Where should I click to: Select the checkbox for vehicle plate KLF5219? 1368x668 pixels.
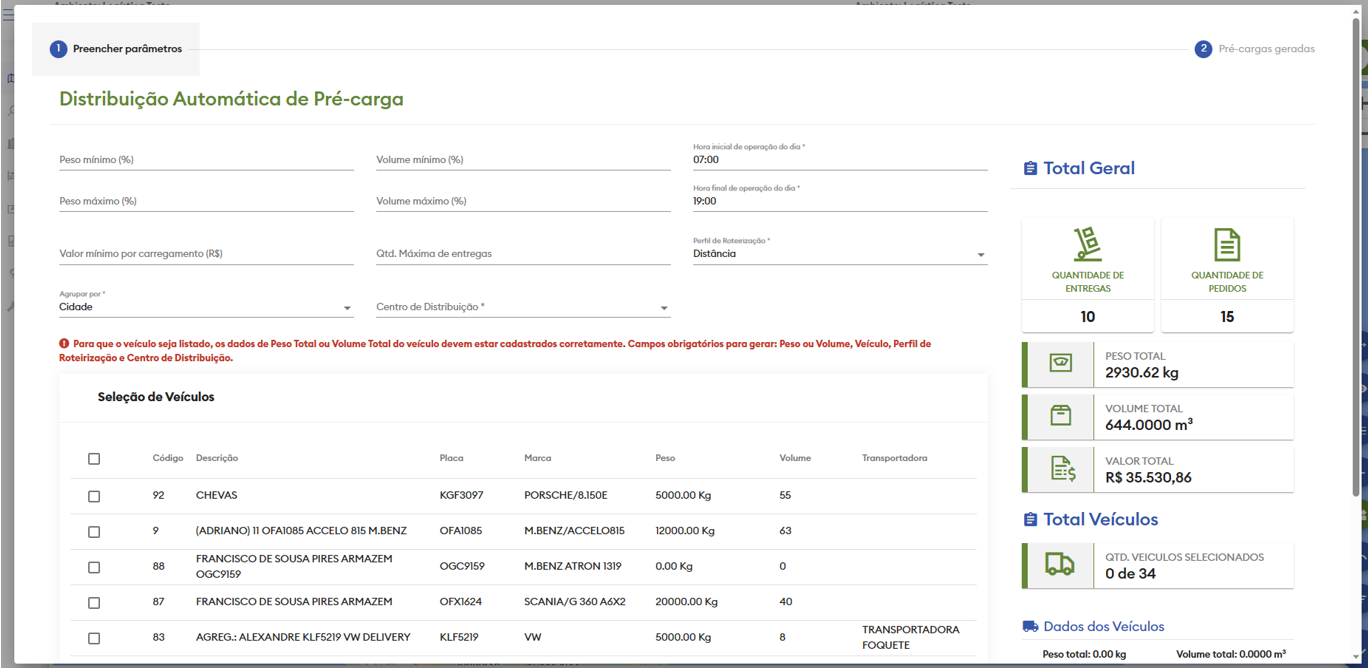(x=94, y=638)
